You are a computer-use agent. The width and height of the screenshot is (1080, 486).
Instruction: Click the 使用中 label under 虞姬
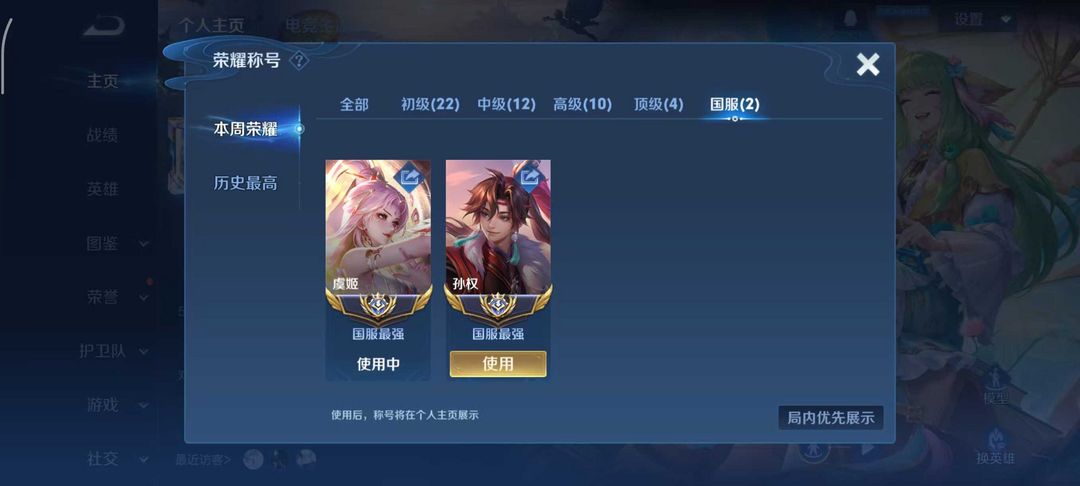[378, 364]
